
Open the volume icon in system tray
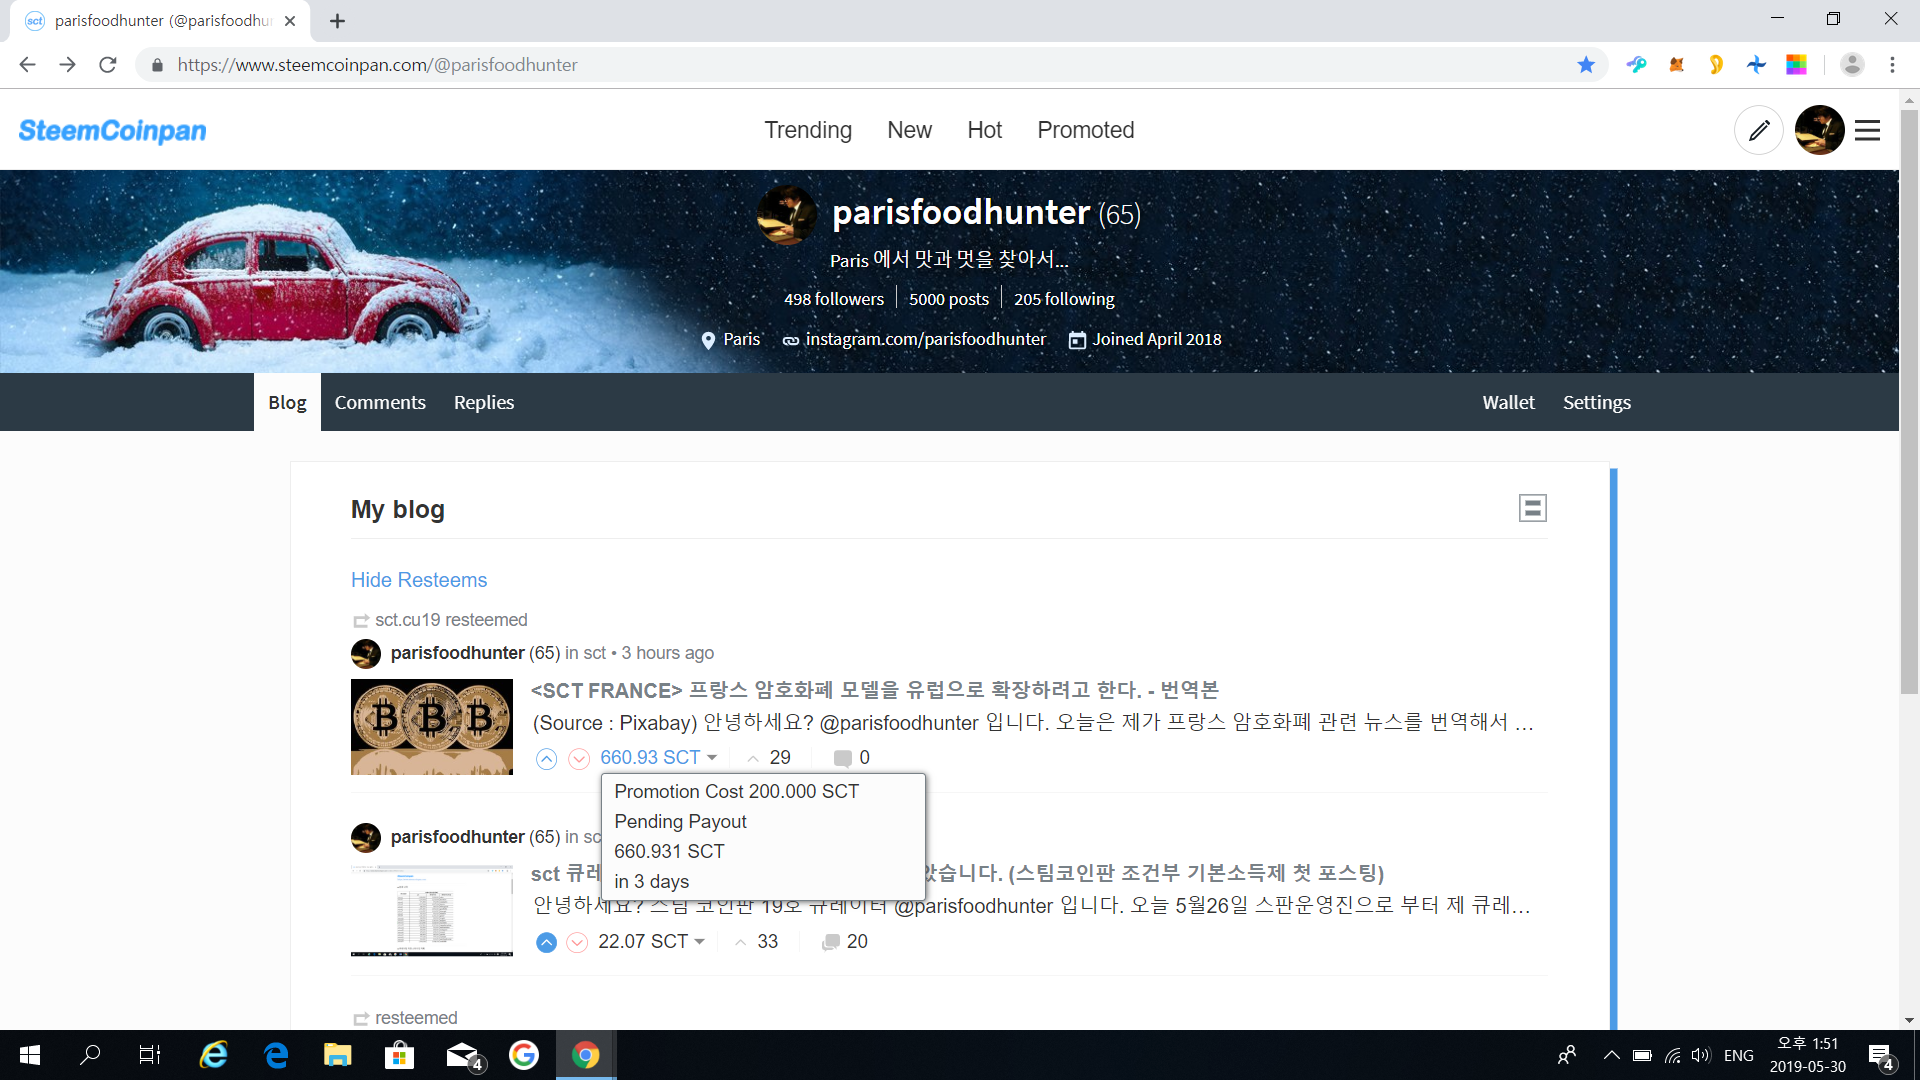[x=1700, y=1055]
